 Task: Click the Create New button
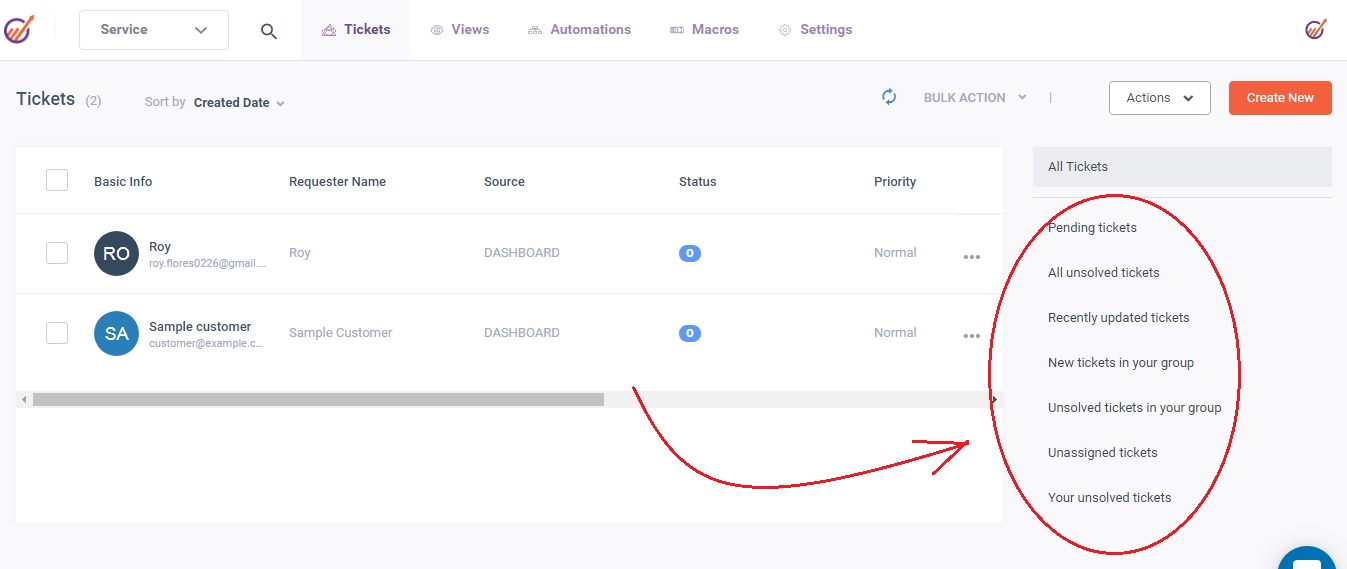1279,98
